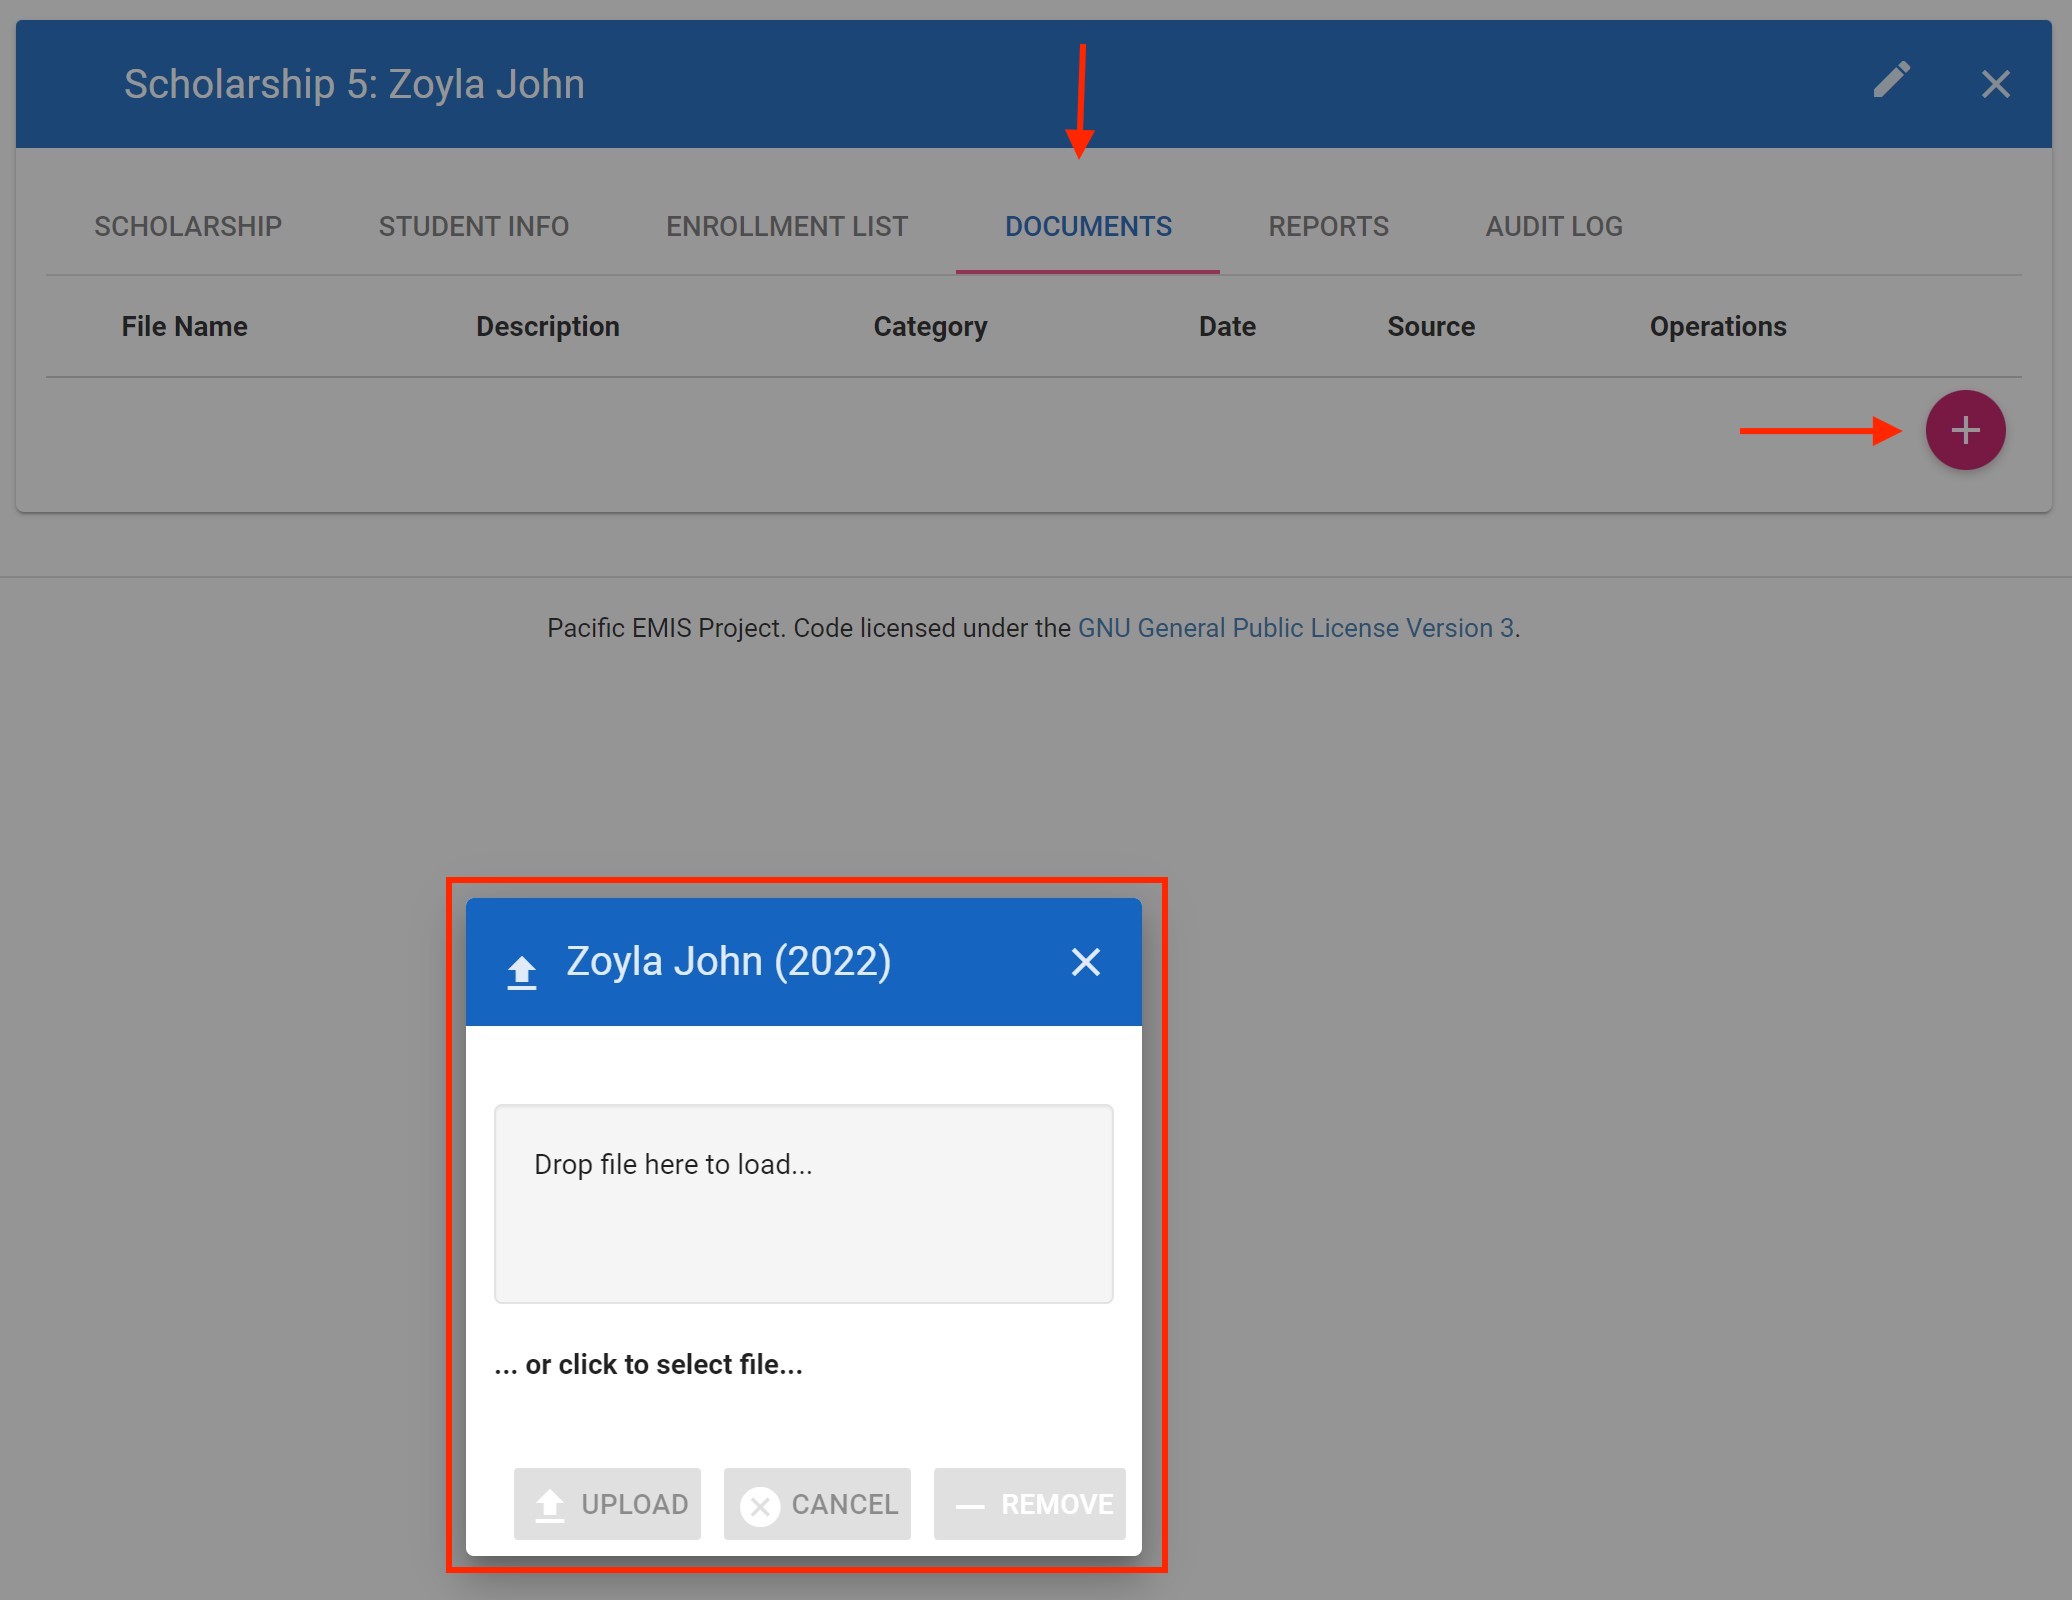
Task: Click the pencil edit icon in header
Action: point(1891,82)
